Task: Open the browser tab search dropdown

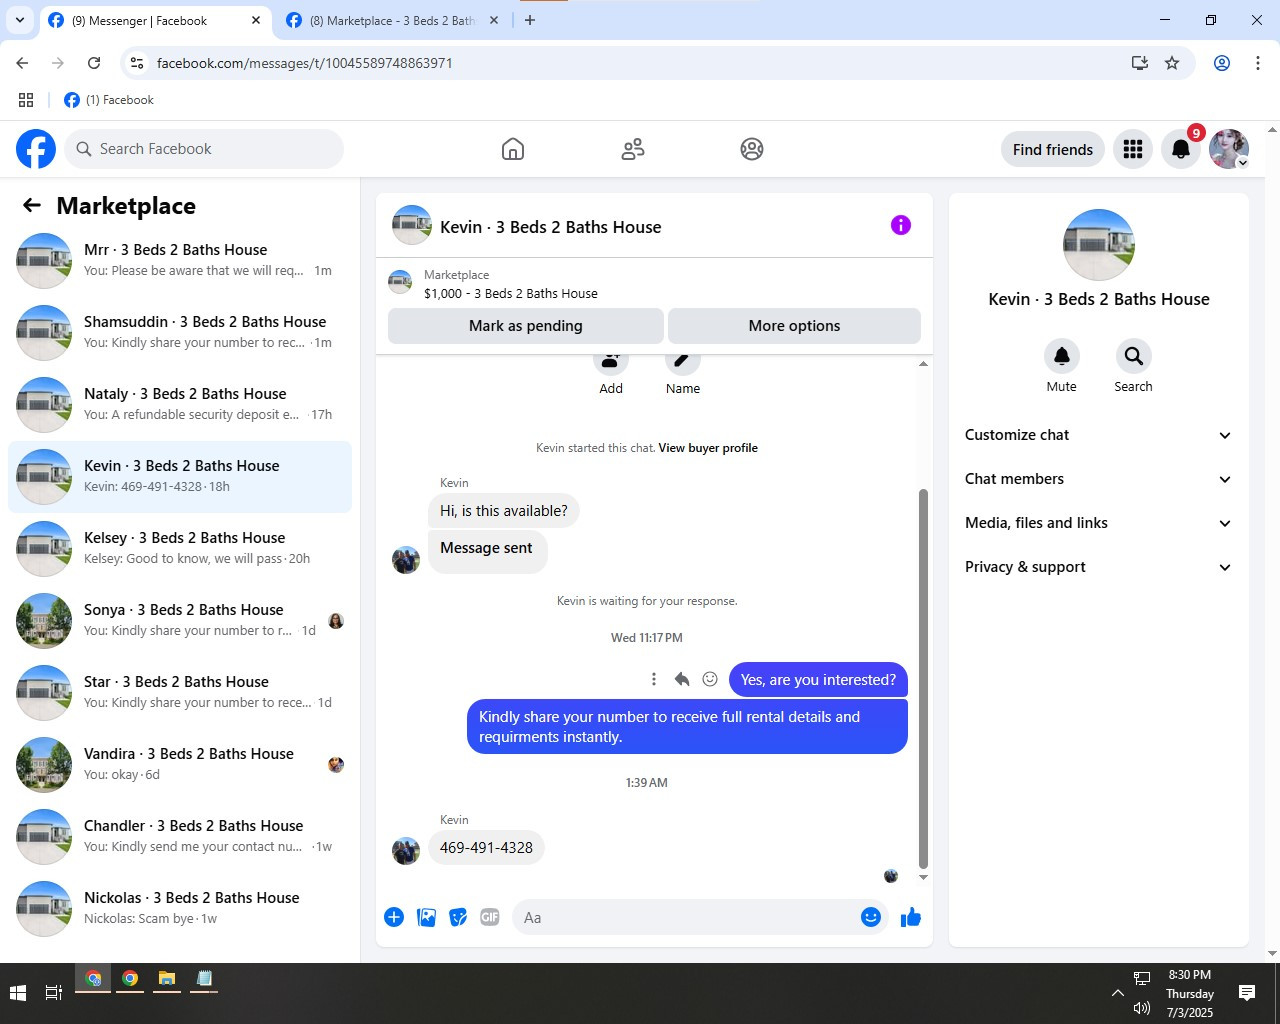Action: point(19,20)
